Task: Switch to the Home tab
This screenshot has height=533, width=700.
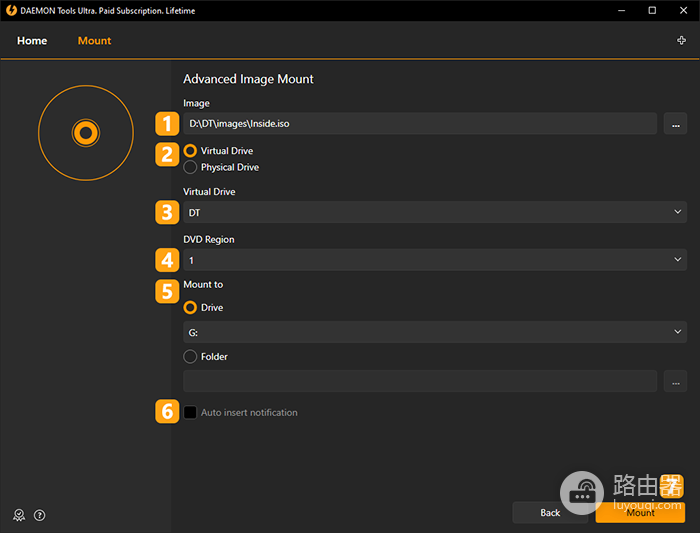Action: pyautogui.click(x=32, y=41)
